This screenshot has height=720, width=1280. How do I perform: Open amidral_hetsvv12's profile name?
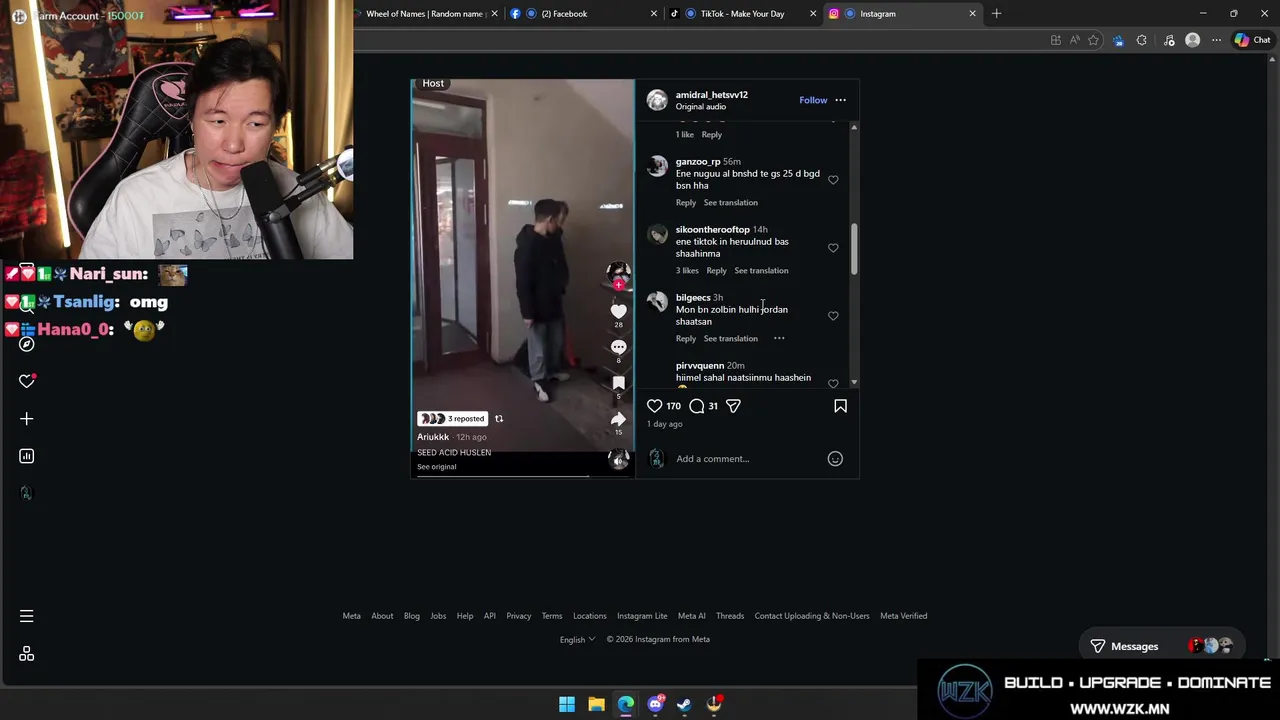pyautogui.click(x=711, y=95)
